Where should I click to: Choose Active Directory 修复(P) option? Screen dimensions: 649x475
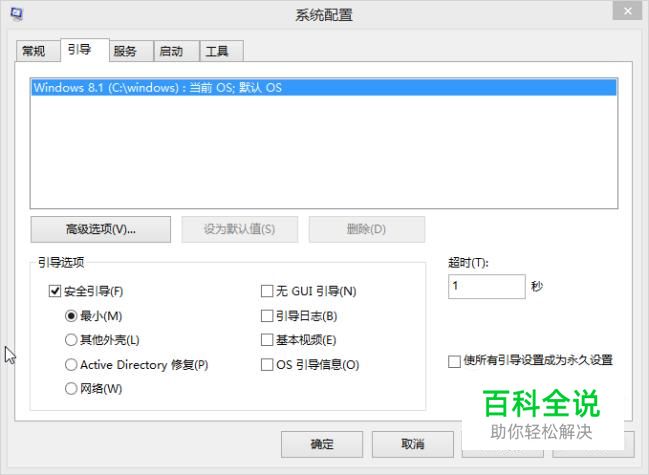[71, 365]
